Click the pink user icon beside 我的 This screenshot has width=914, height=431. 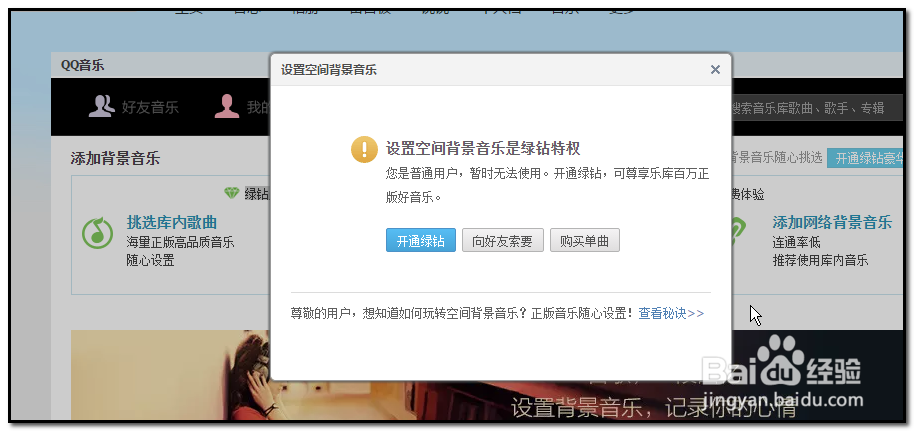(227, 106)
